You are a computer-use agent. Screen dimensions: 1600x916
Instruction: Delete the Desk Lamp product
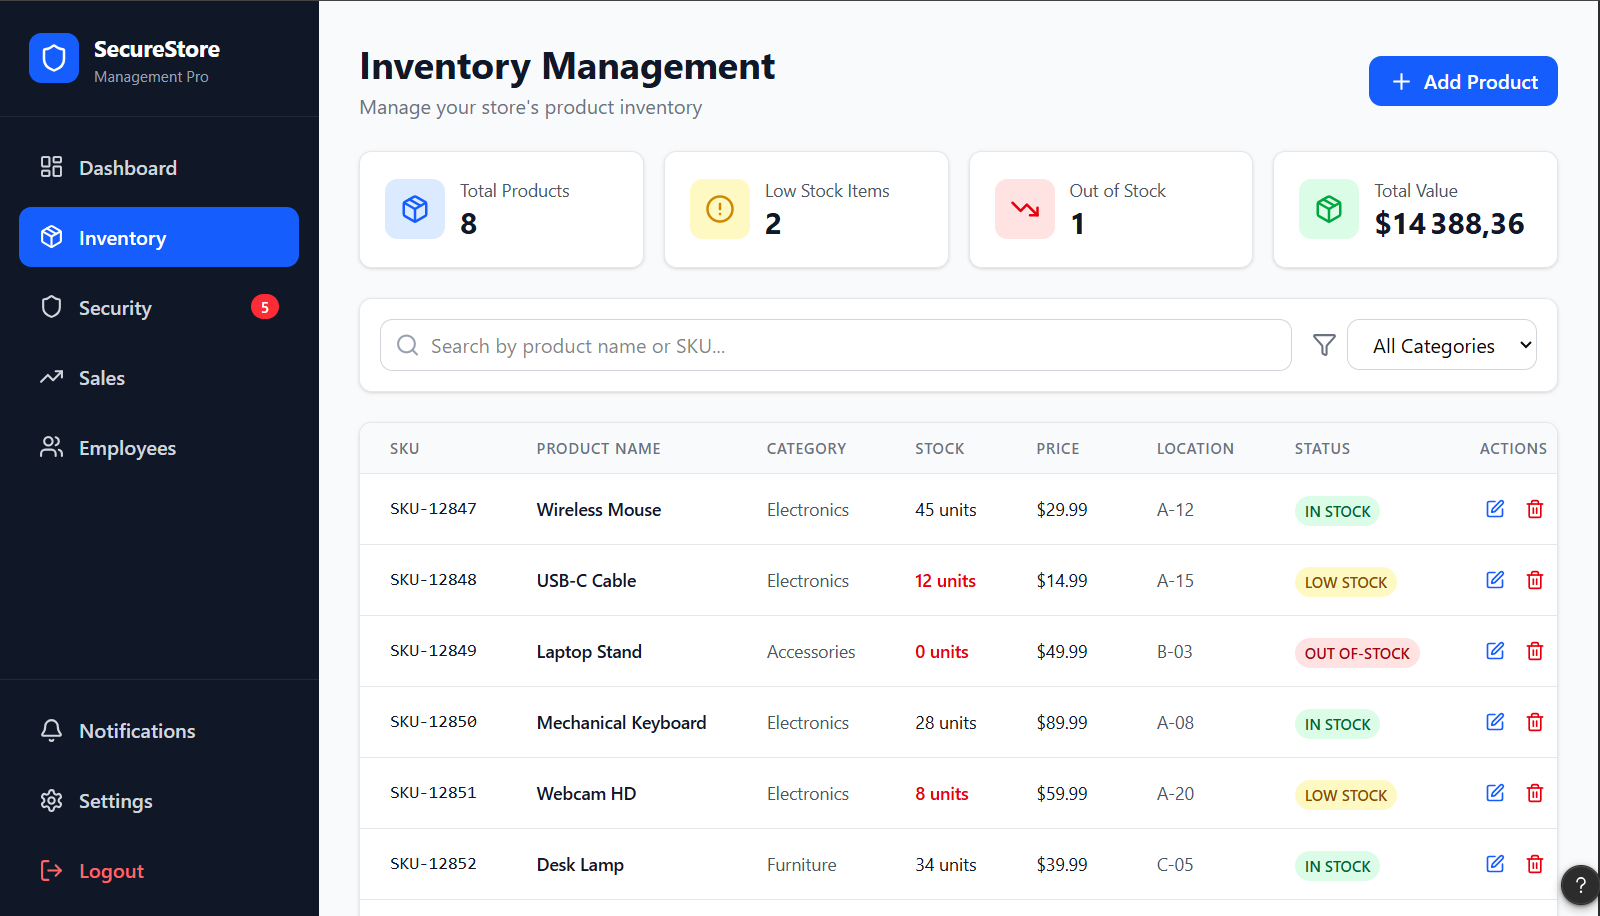(x=1535, y=864)
